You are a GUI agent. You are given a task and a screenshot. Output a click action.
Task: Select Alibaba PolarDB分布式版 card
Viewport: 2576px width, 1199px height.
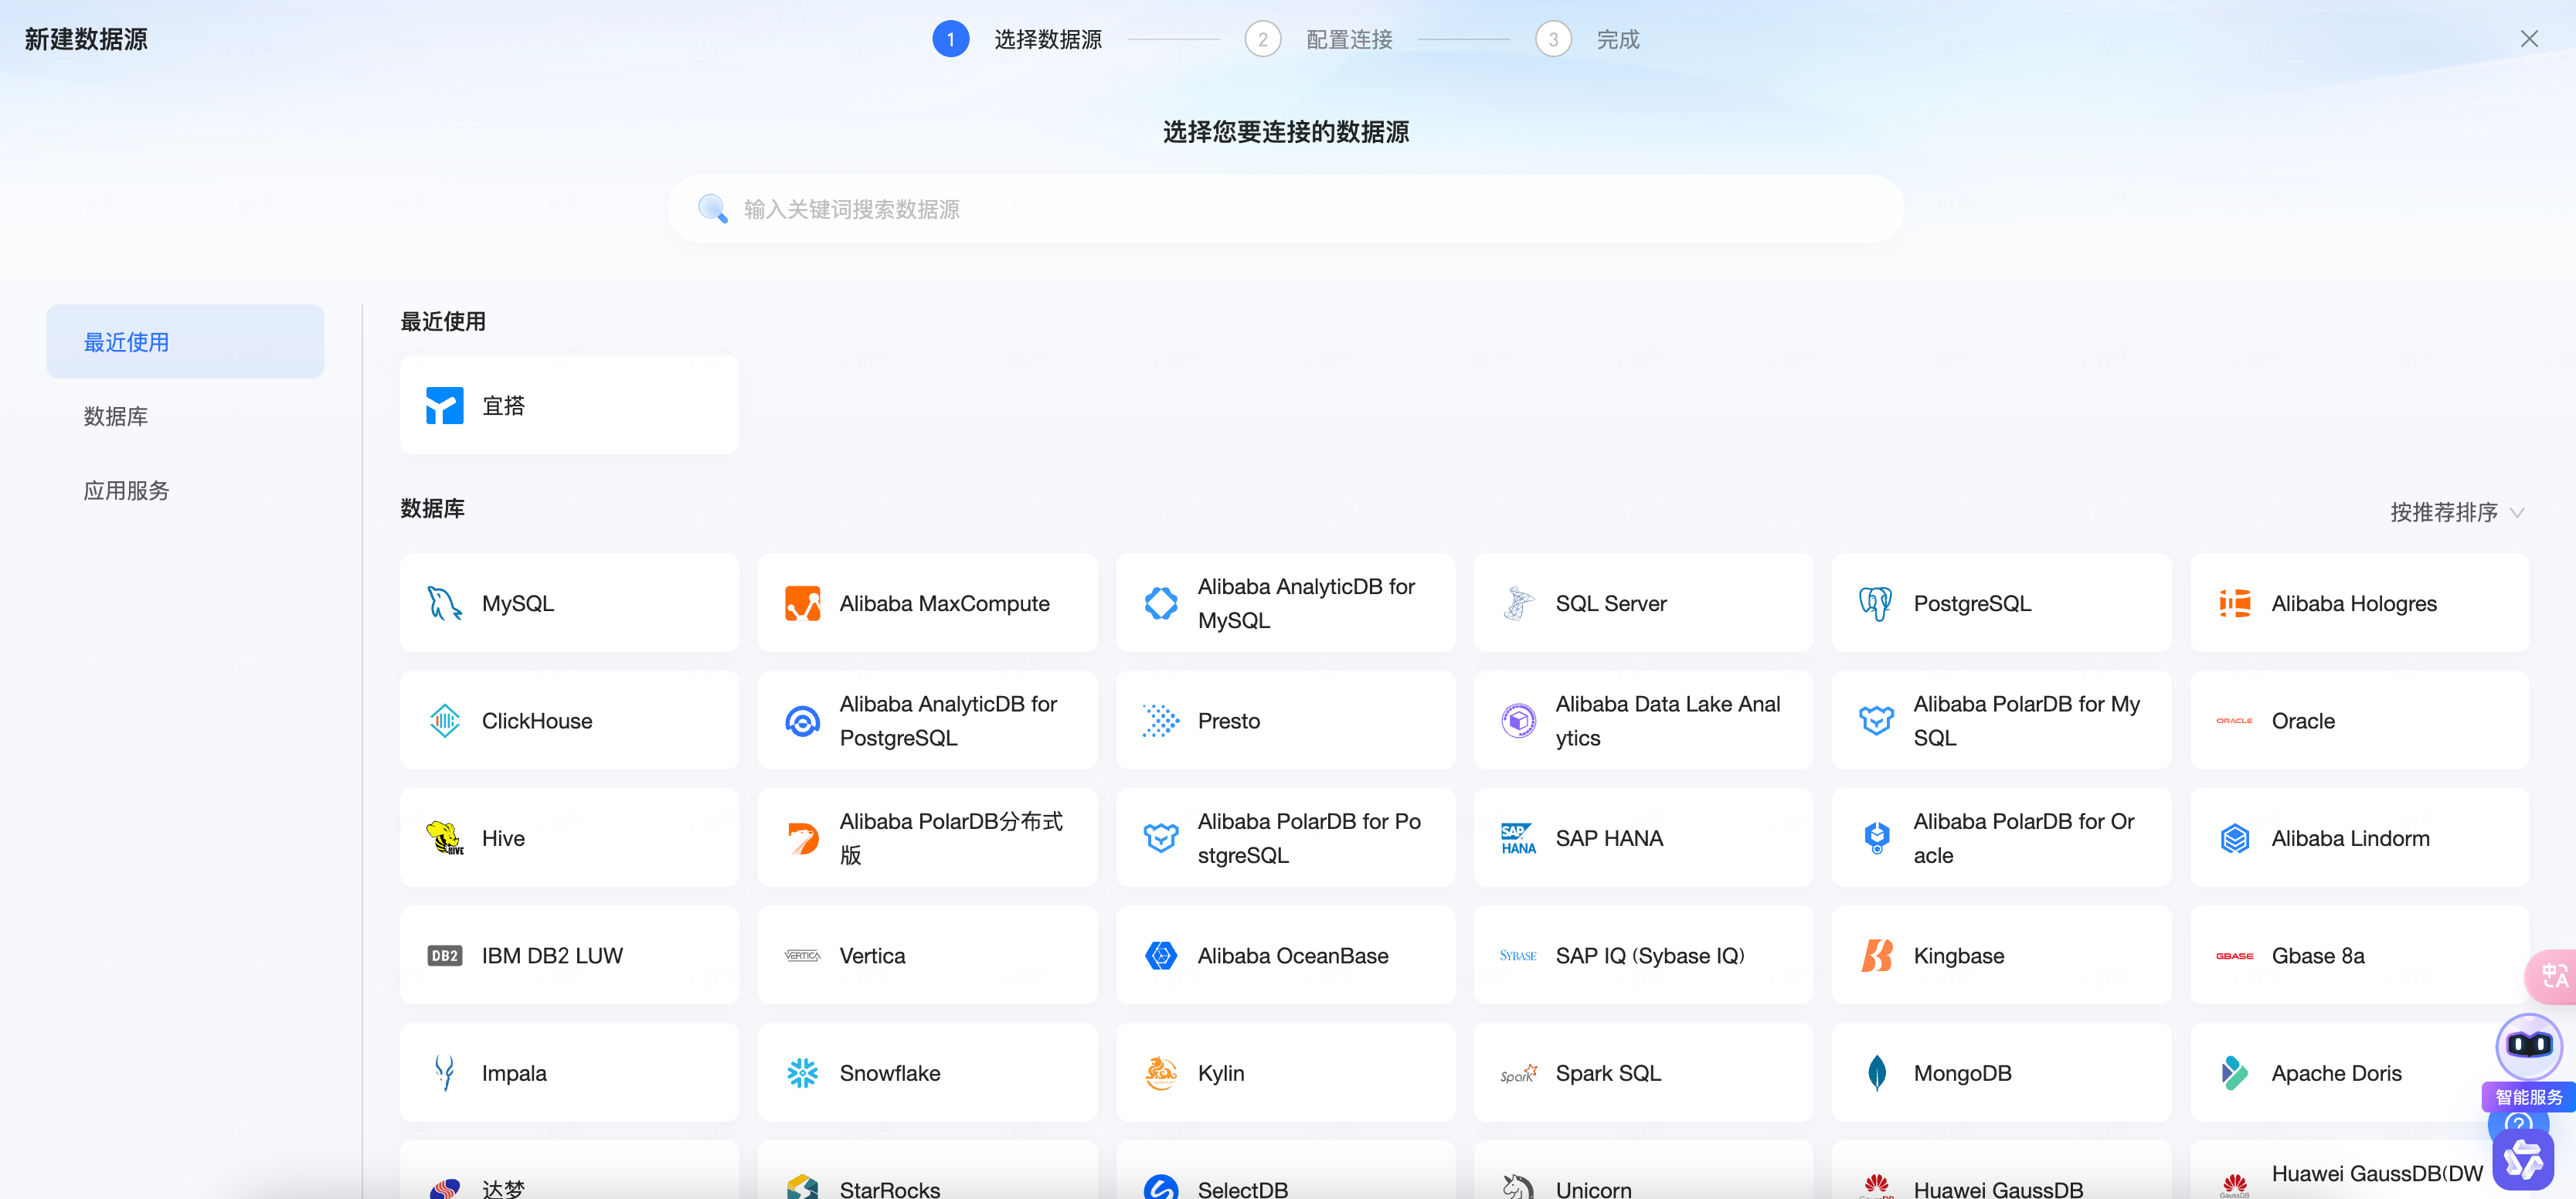[927, 838]
